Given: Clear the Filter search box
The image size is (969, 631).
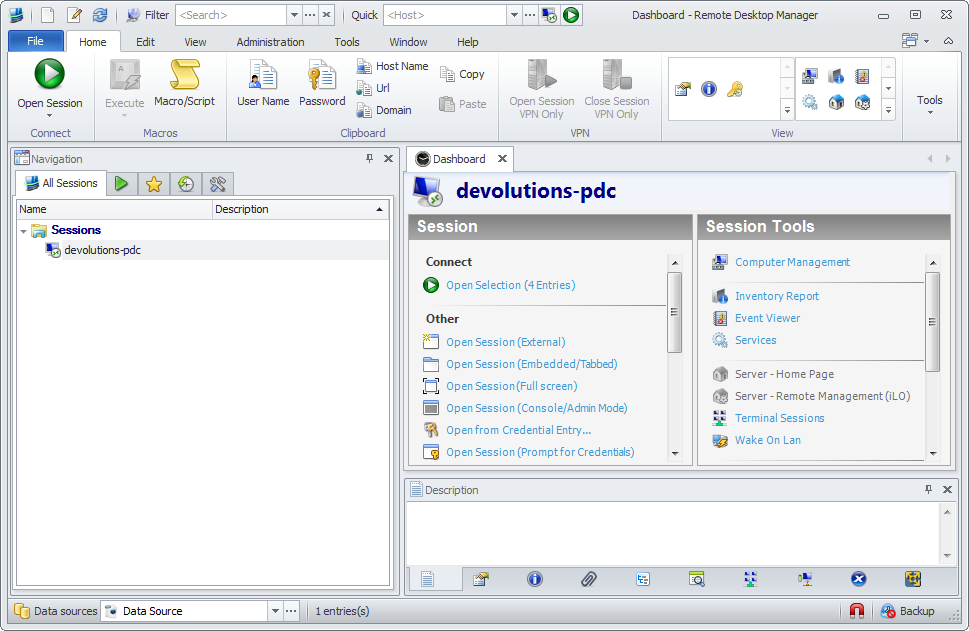Looking at the screenshot, I should pos(326,15).
